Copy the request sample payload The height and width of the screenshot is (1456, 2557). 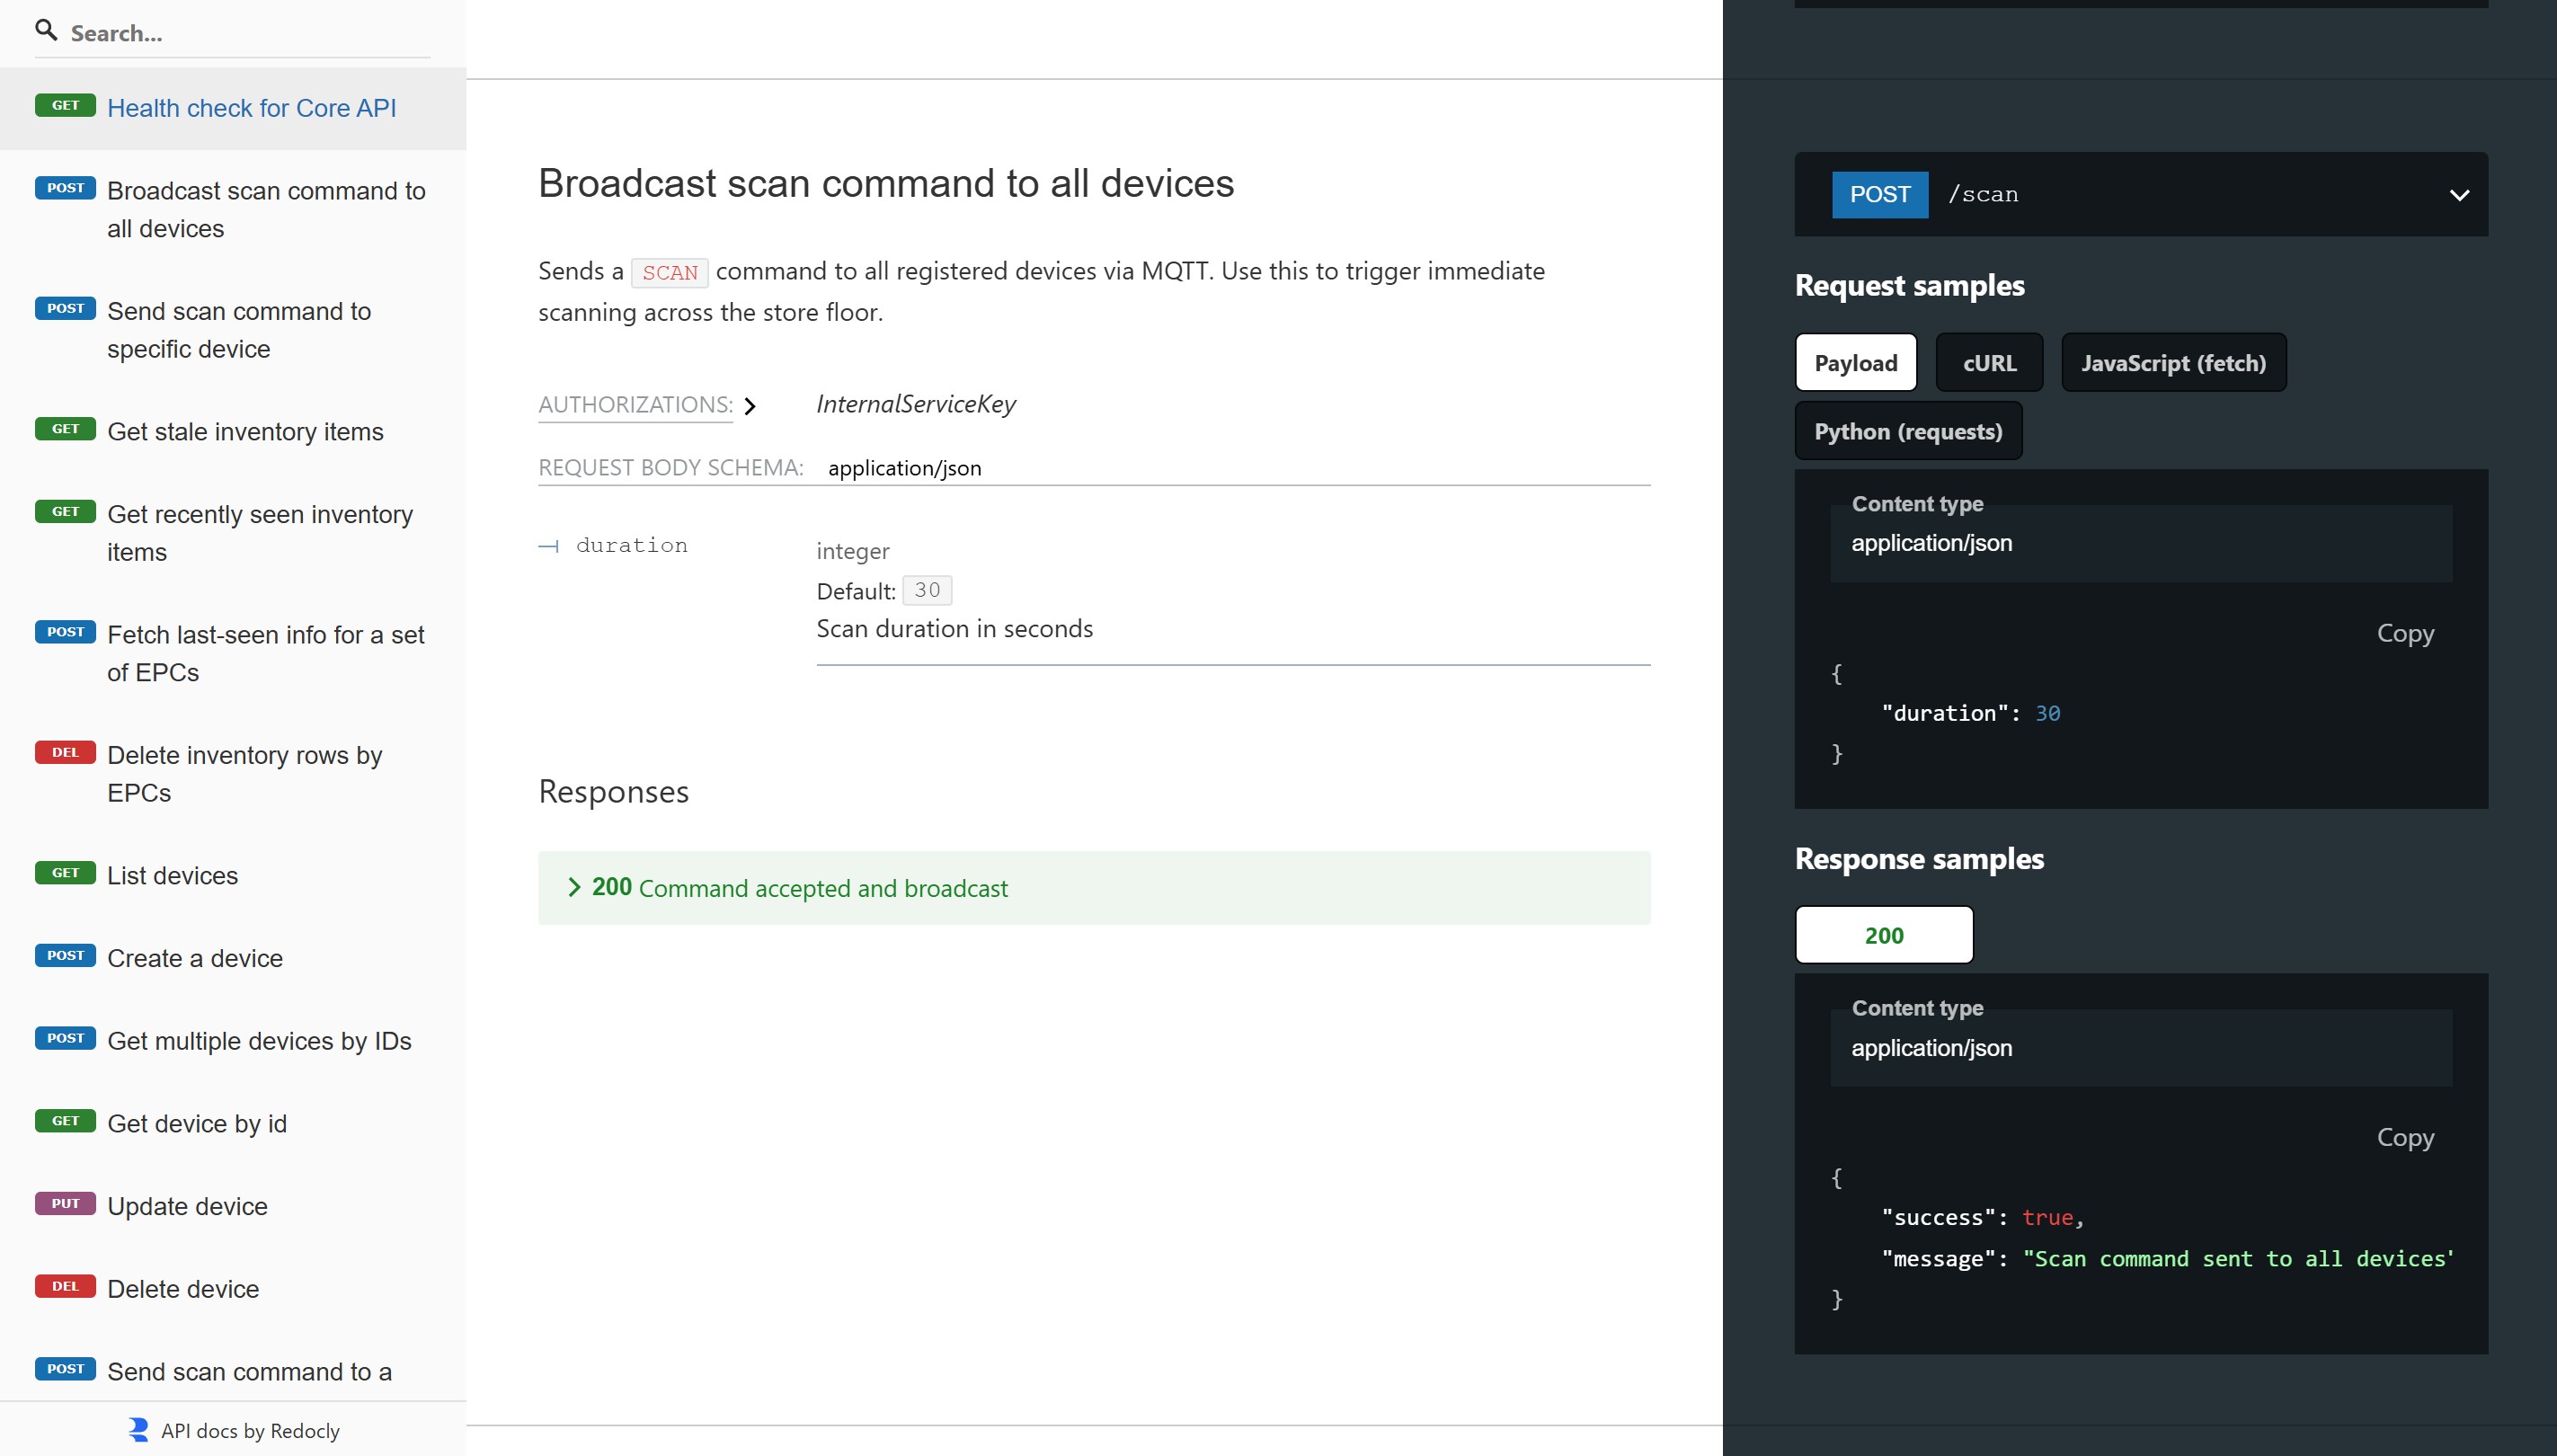2405,633
